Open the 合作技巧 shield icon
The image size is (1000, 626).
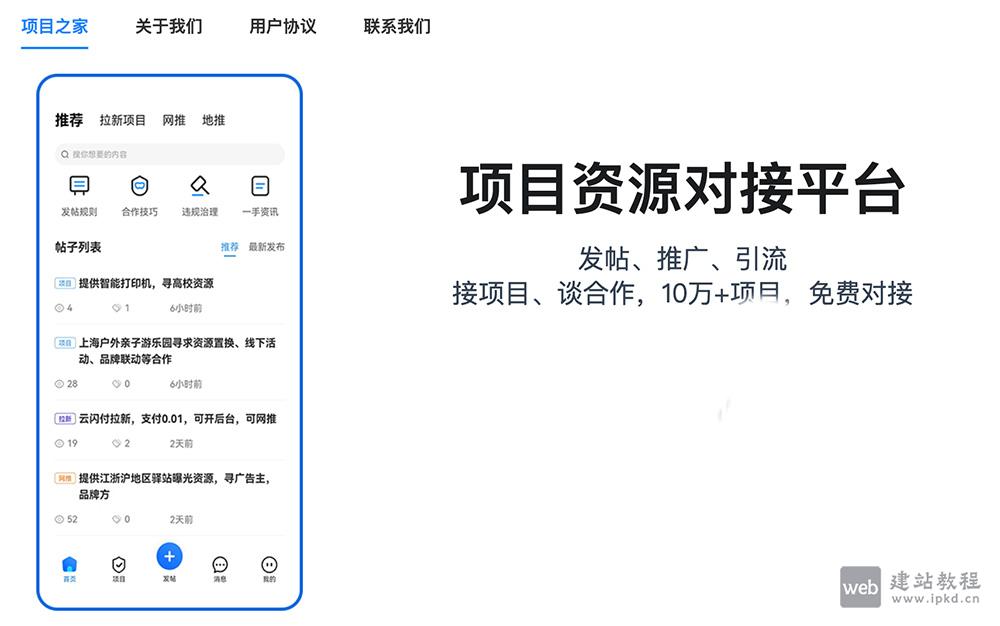[138, 186]
